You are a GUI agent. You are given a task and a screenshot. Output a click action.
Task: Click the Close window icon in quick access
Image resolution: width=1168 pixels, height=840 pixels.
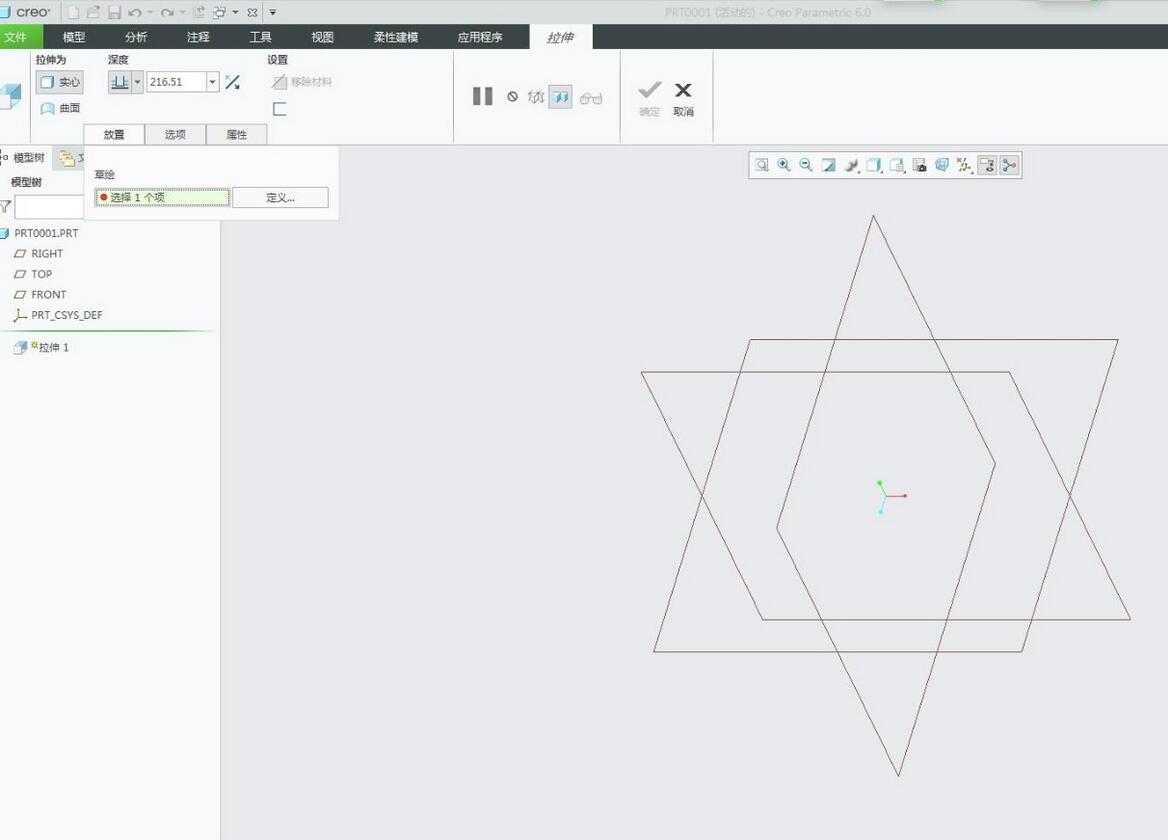[253, 12]
